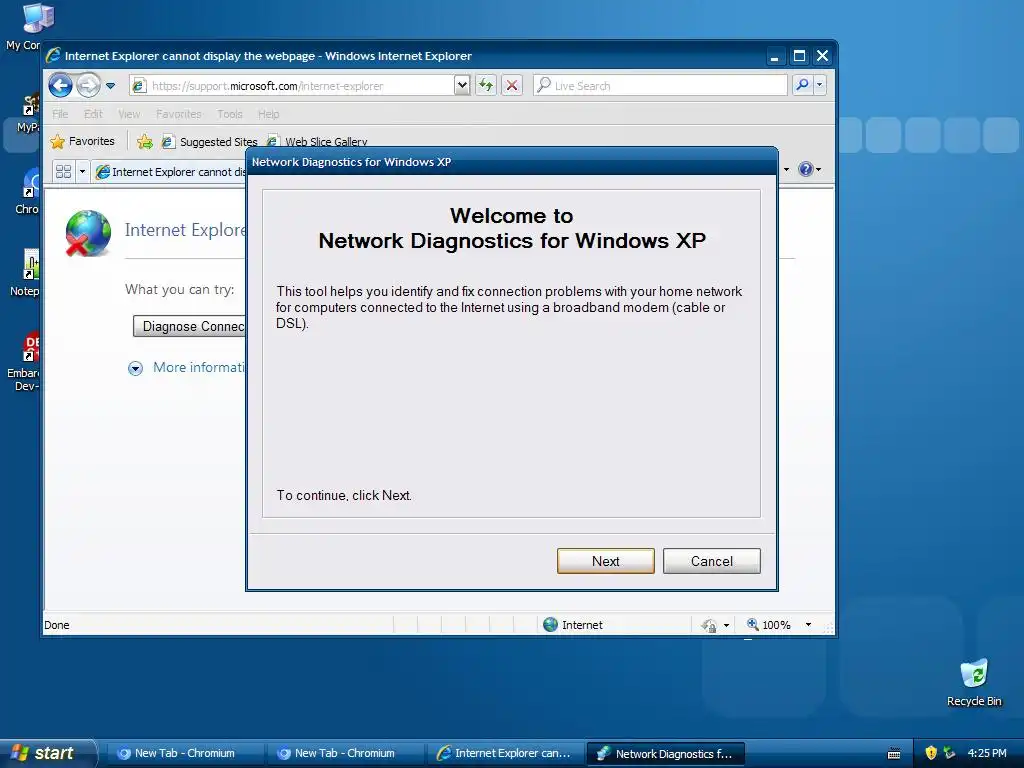Click the Back arrow in Internet Explorer
1024x768 pixels.
pyautogui.click(x=60, y=86)
